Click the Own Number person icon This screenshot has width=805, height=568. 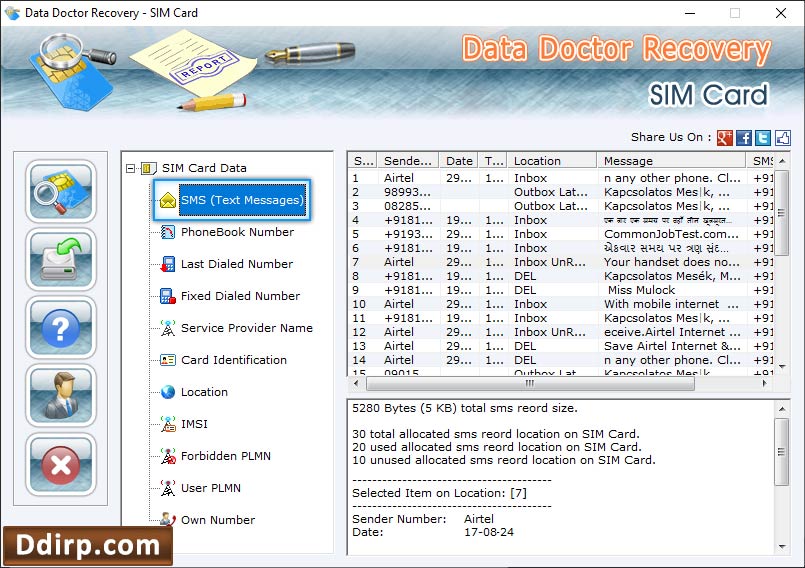pos(168,519)
